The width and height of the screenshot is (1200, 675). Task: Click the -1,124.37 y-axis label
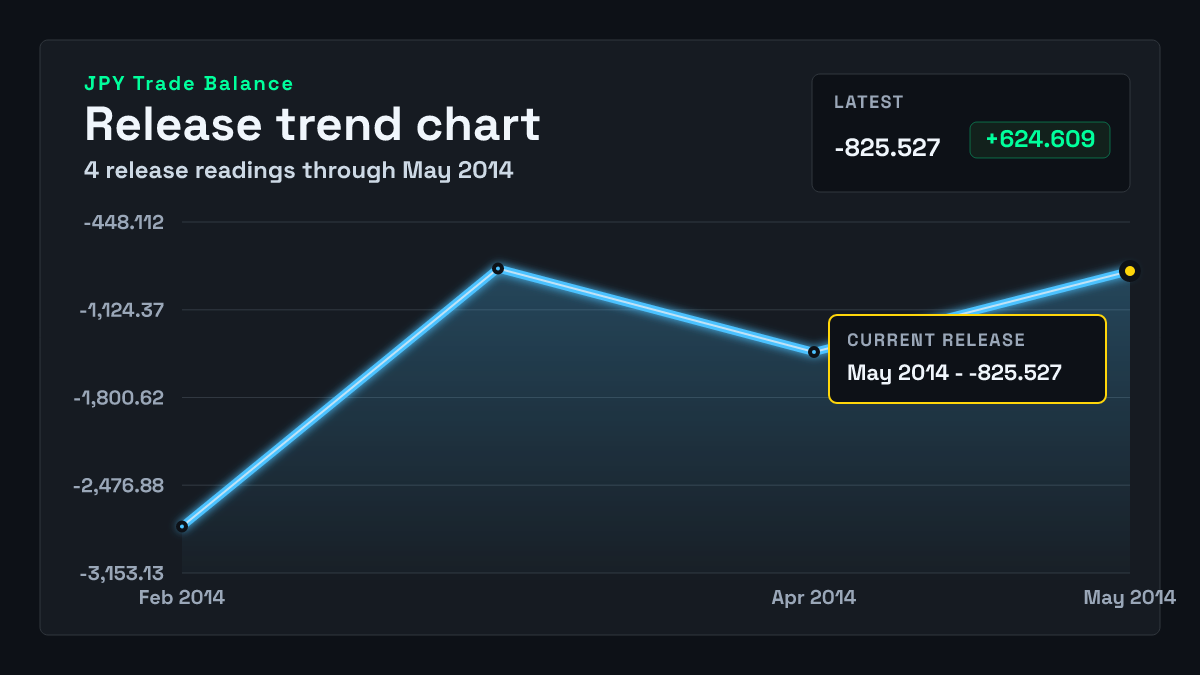(x=121, y=310)
